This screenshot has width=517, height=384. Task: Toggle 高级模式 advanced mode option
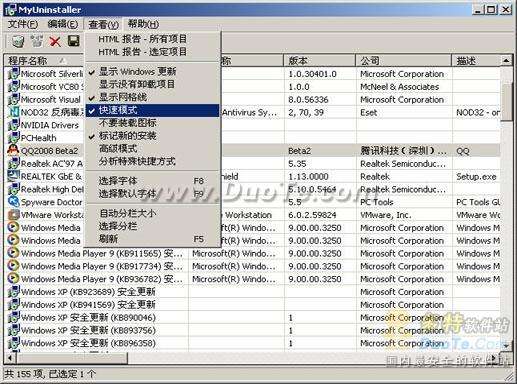tap(153, 149)
